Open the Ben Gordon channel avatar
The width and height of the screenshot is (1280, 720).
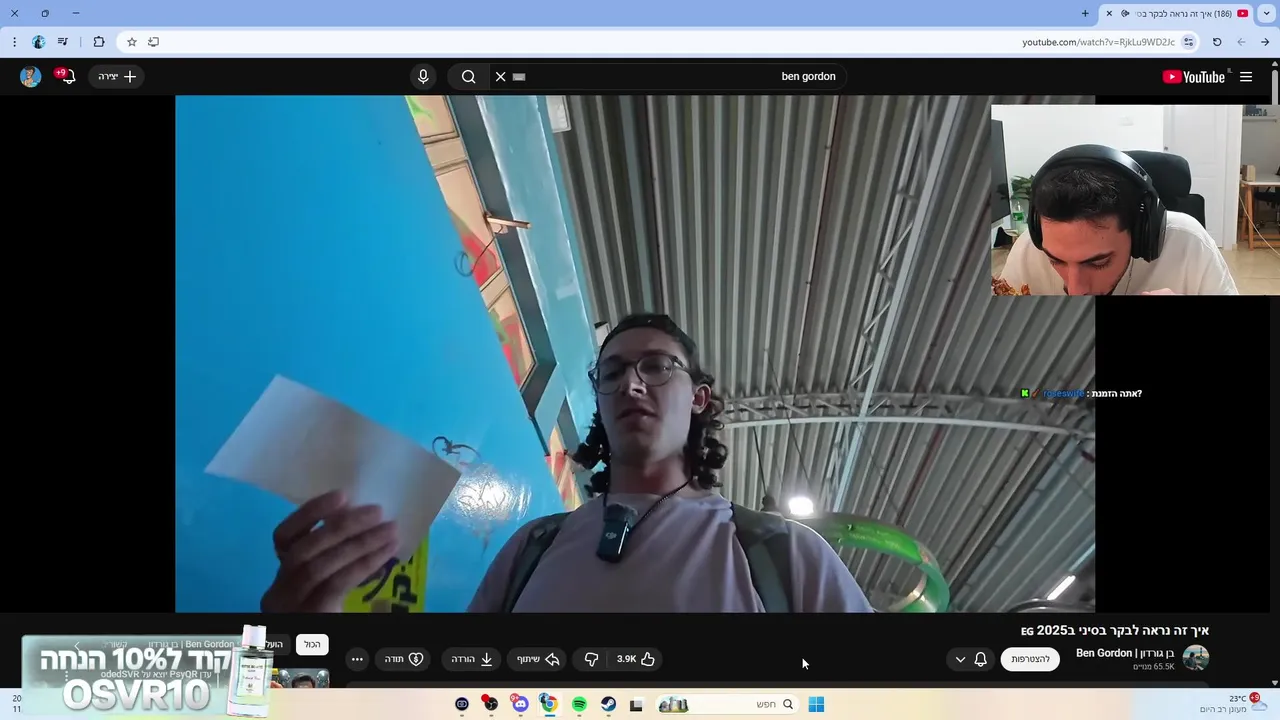pos(1196,658)
